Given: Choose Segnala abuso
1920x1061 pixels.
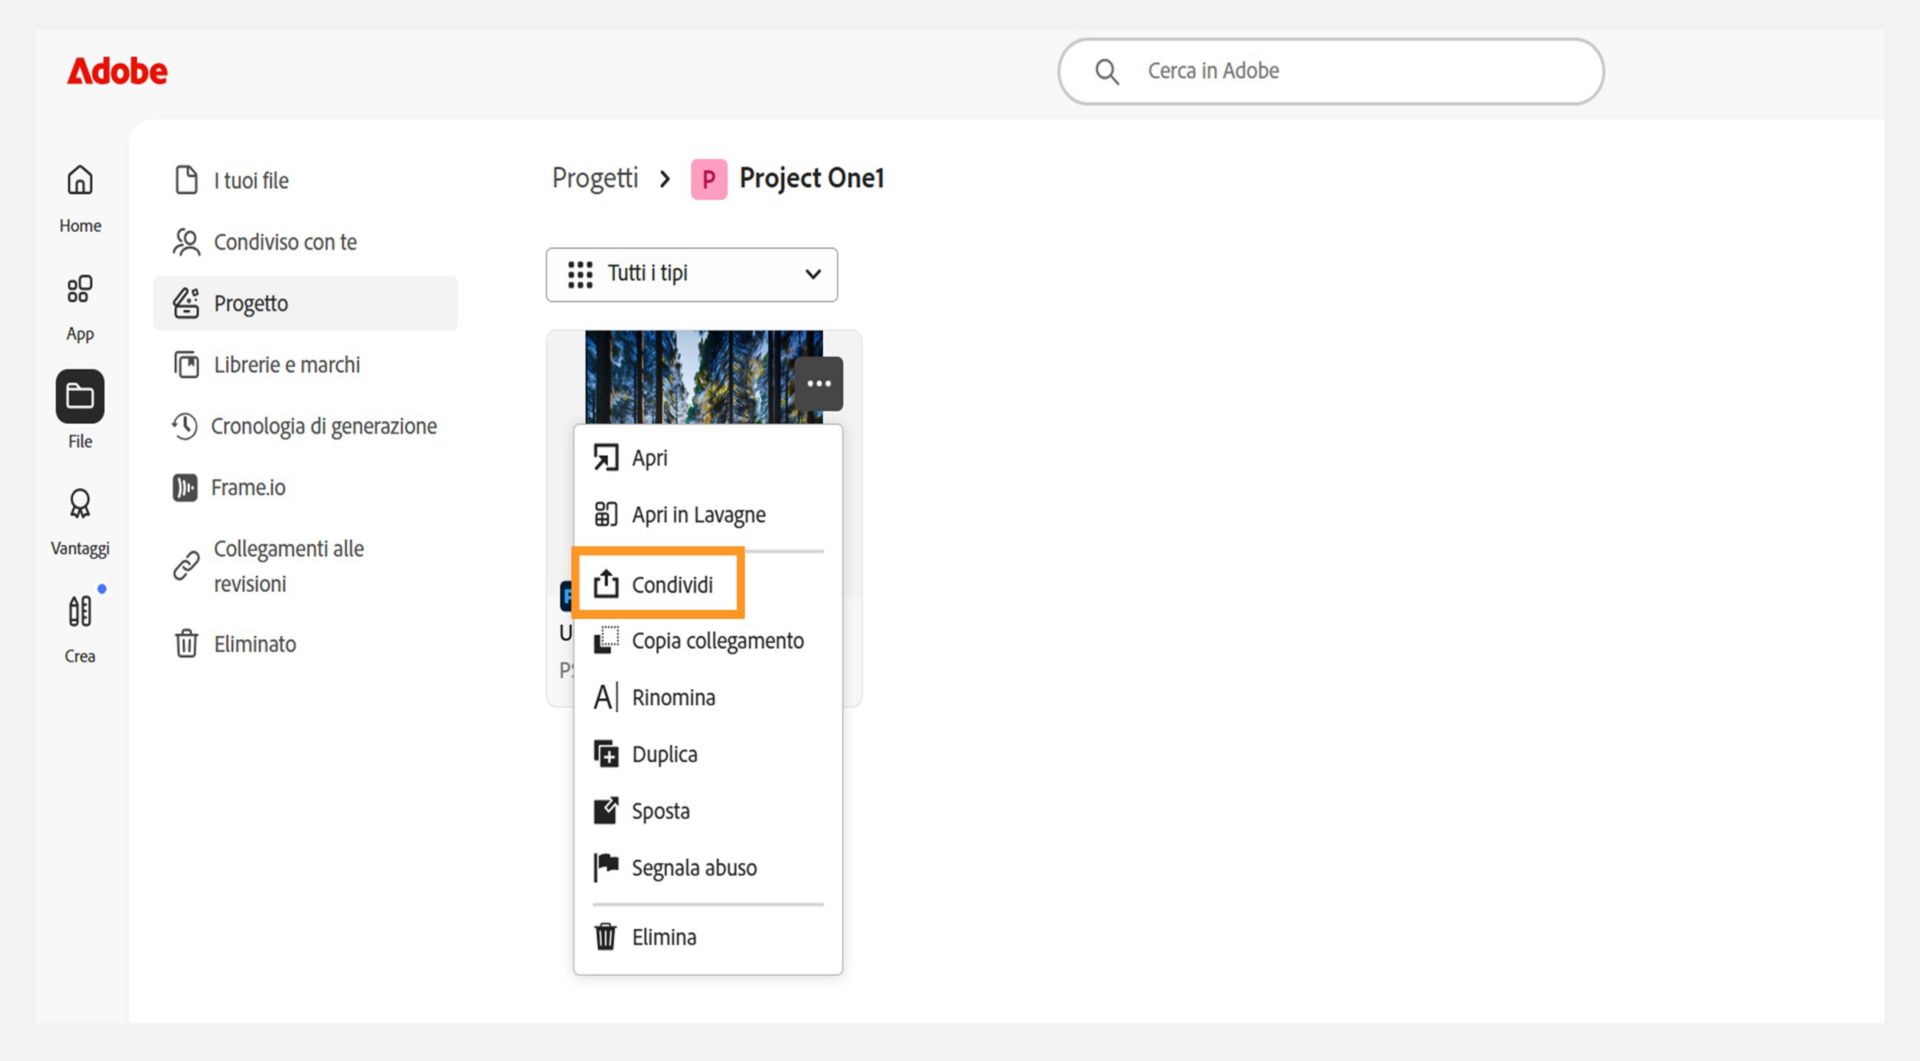Looking at the screenshot, I should coord(708,868).
